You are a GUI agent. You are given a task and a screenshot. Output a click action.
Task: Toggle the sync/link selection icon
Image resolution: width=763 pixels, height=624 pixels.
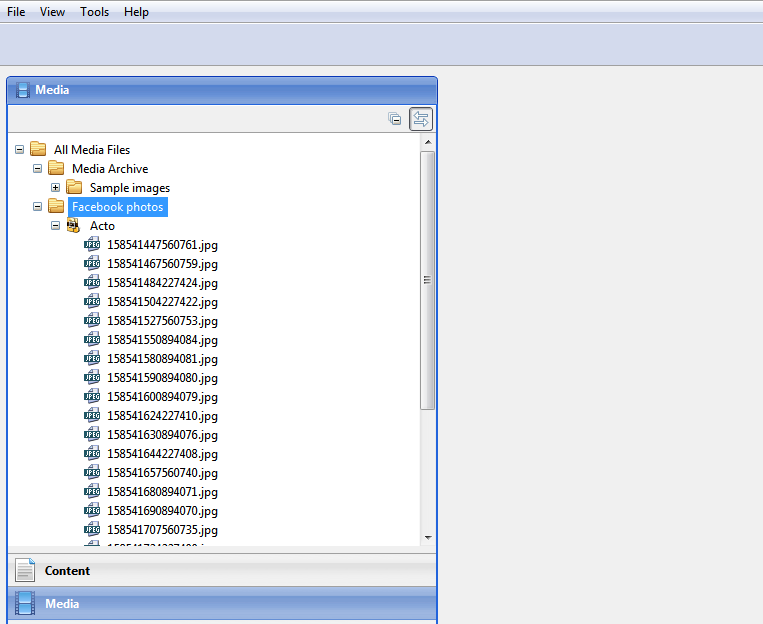click(x=421, y=119)
